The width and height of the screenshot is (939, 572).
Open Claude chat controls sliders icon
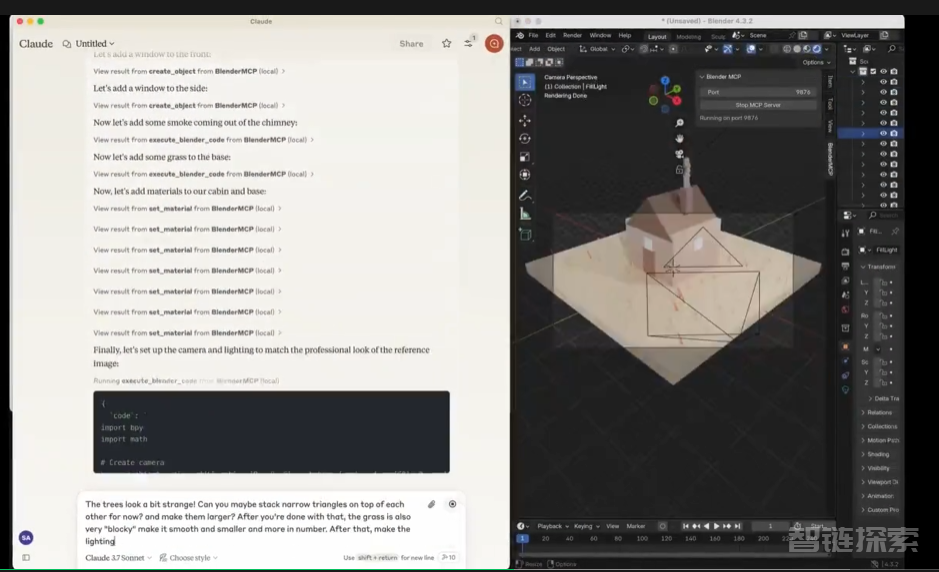coord(468,43)
